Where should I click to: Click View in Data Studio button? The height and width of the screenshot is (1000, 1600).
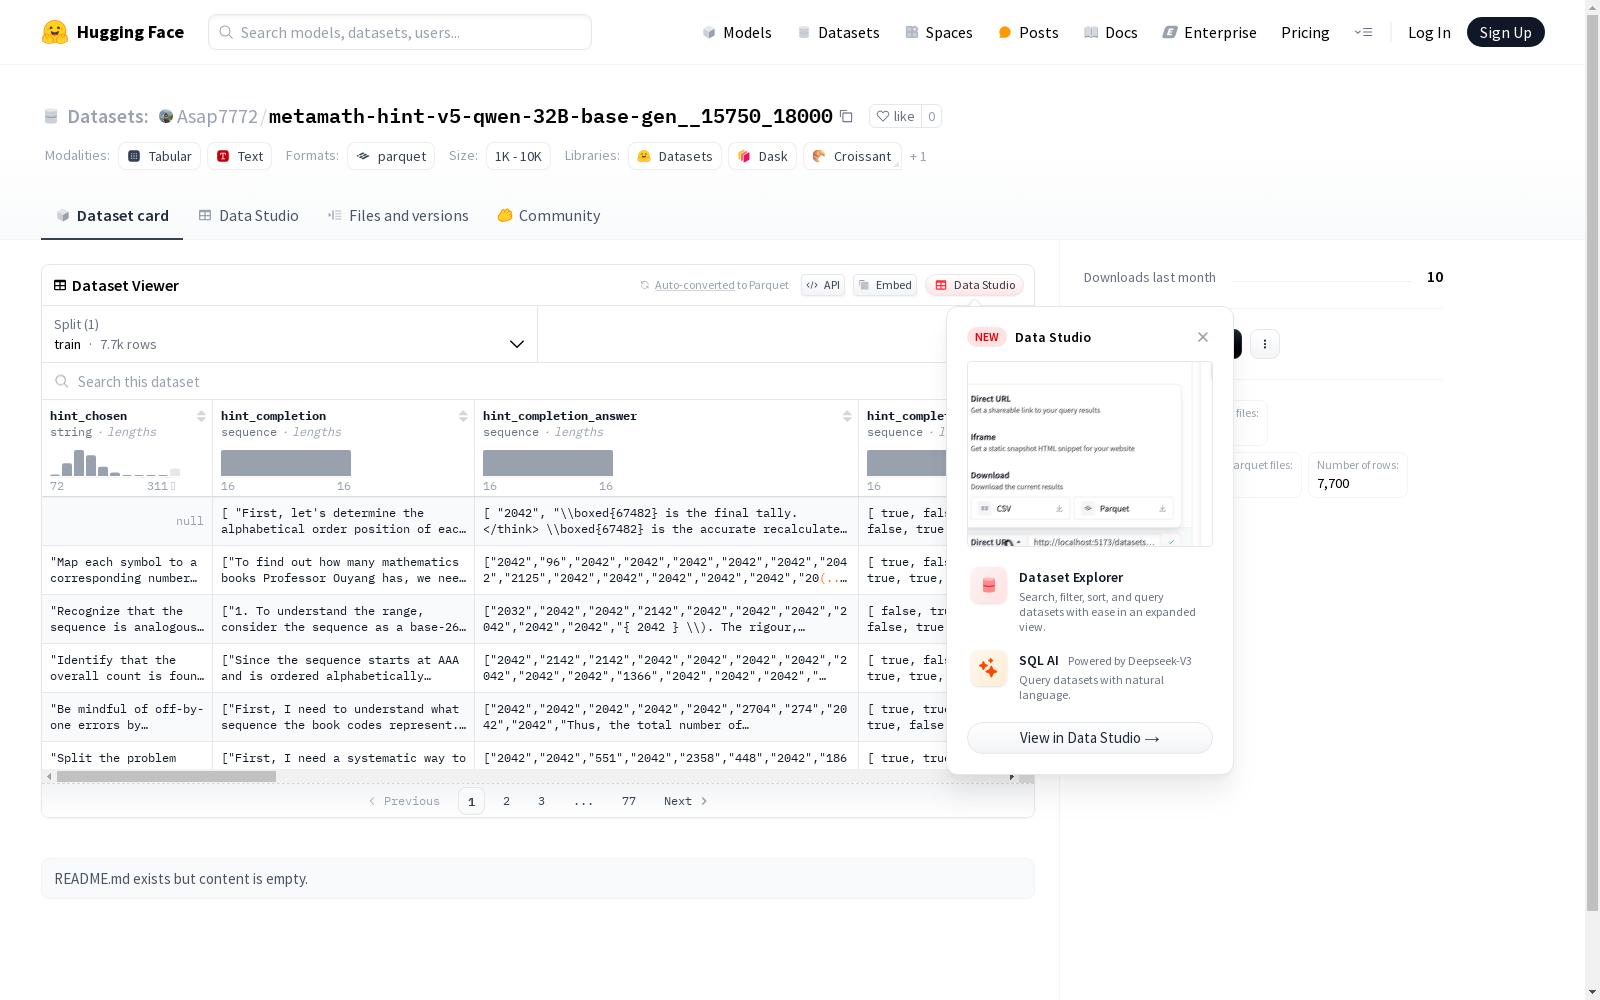(1090, 738)
